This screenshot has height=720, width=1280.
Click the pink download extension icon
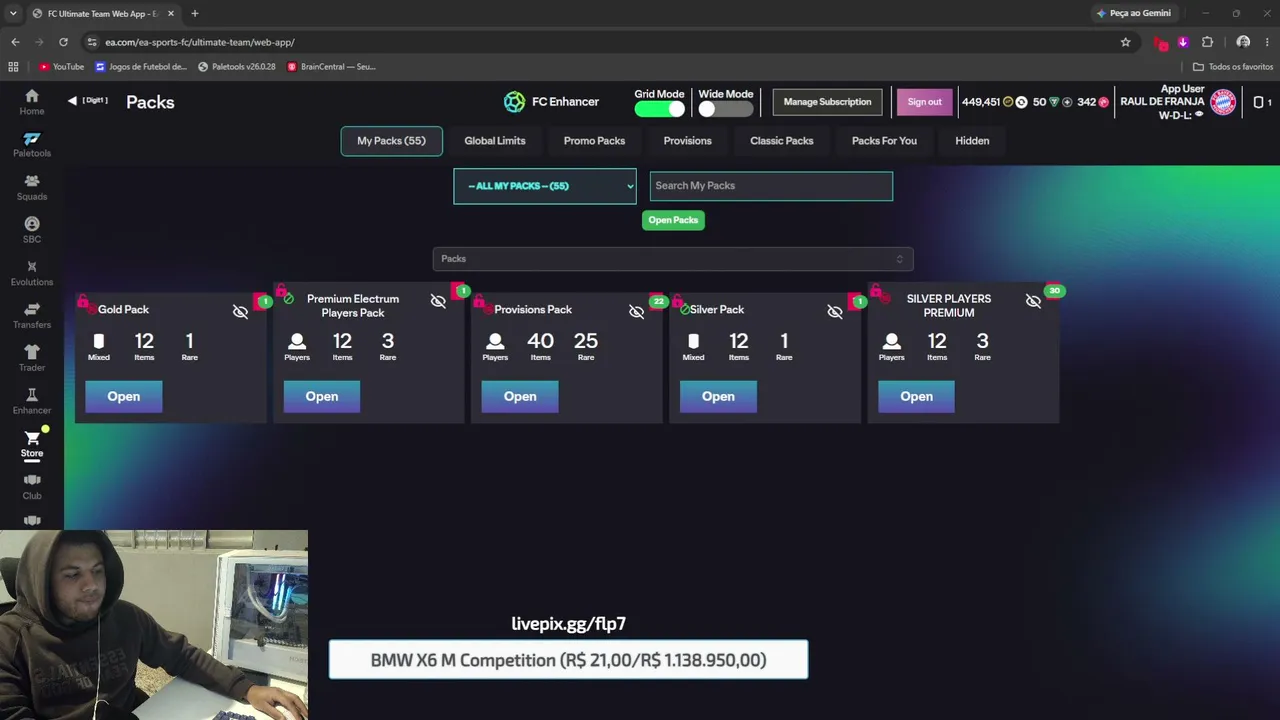pyautogui.click(x=1183, y=42)
